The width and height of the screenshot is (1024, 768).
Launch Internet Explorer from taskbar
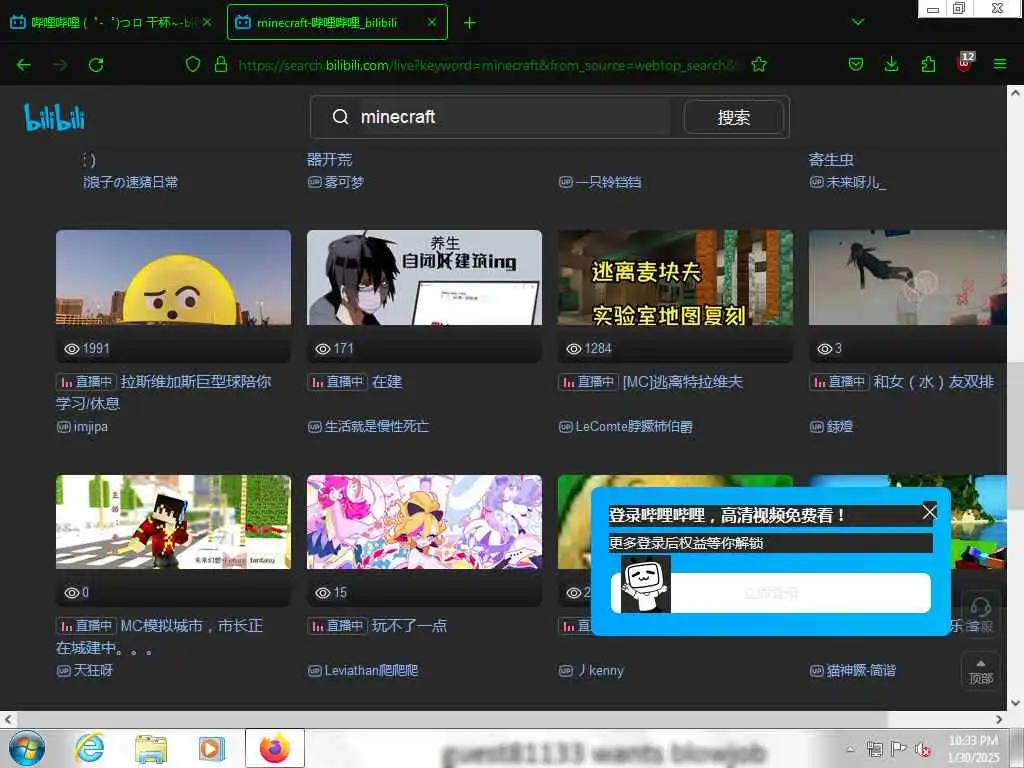pos(89,748)
